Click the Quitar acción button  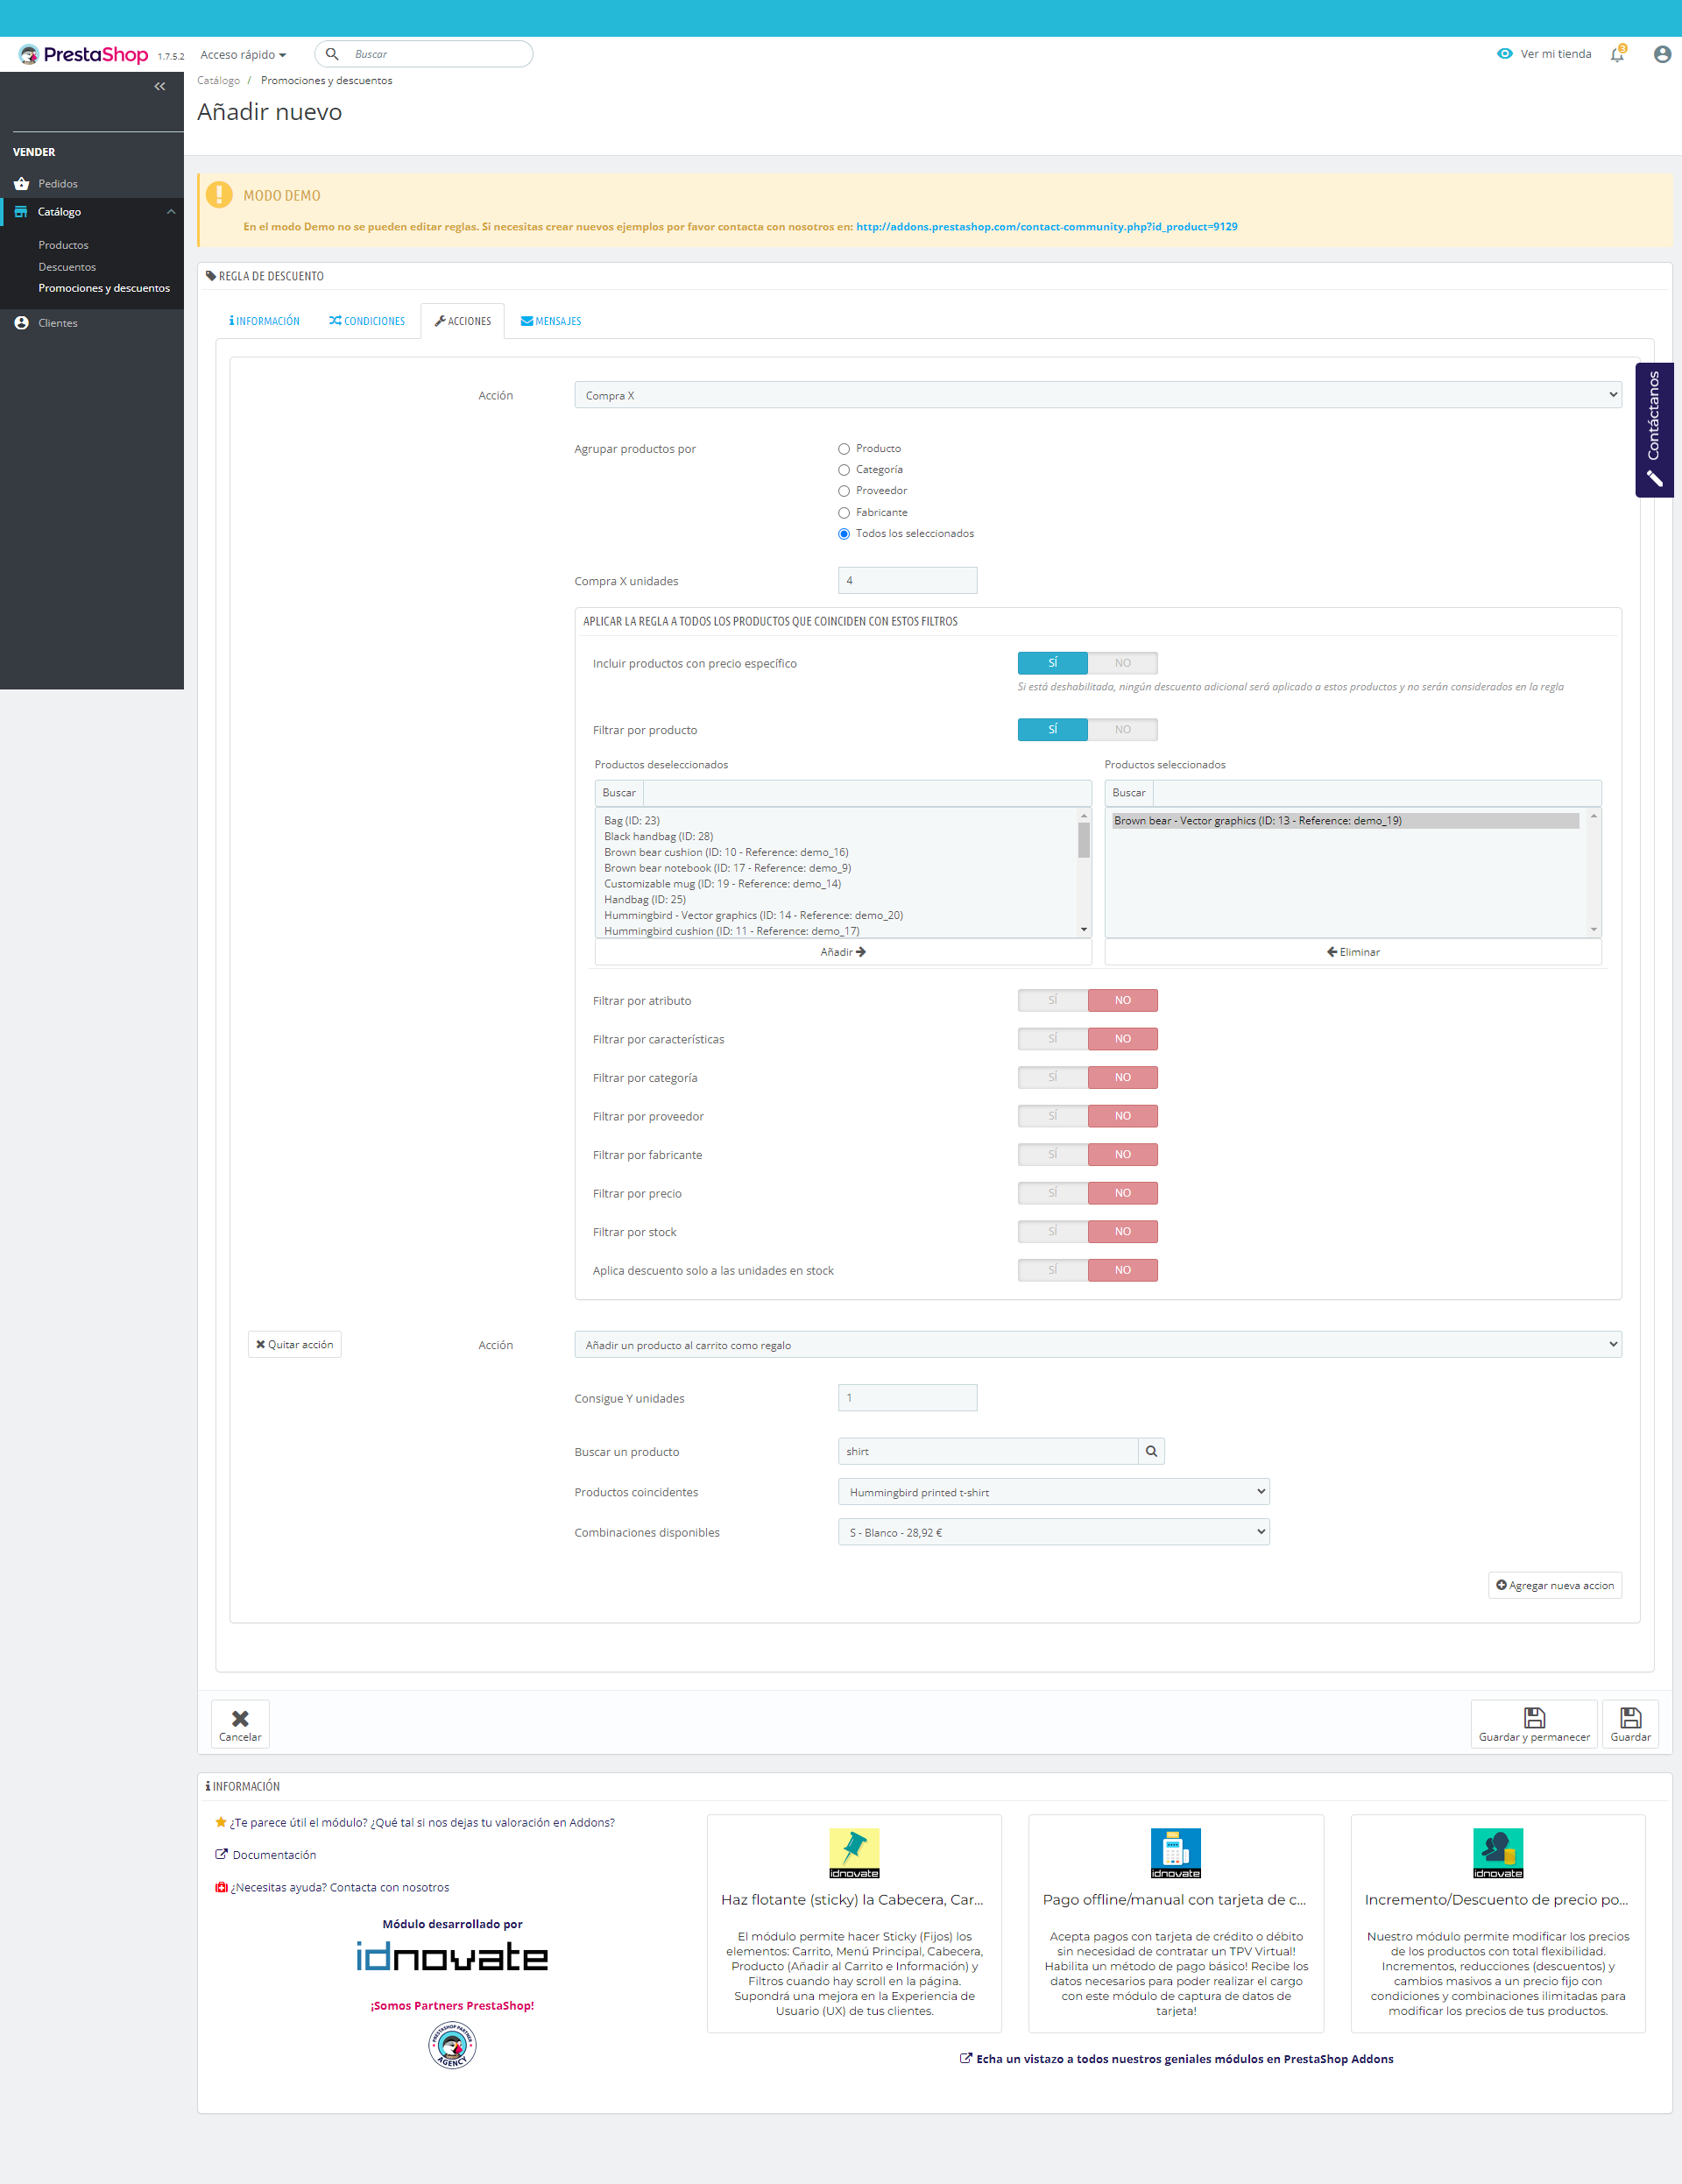click(294, 1344)
